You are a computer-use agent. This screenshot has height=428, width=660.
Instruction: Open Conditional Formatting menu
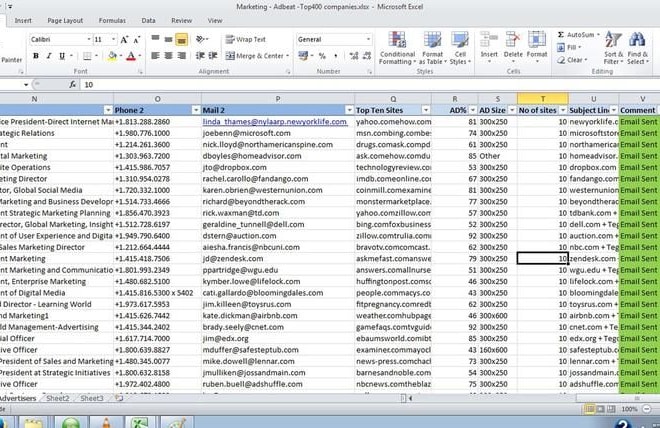397,48
